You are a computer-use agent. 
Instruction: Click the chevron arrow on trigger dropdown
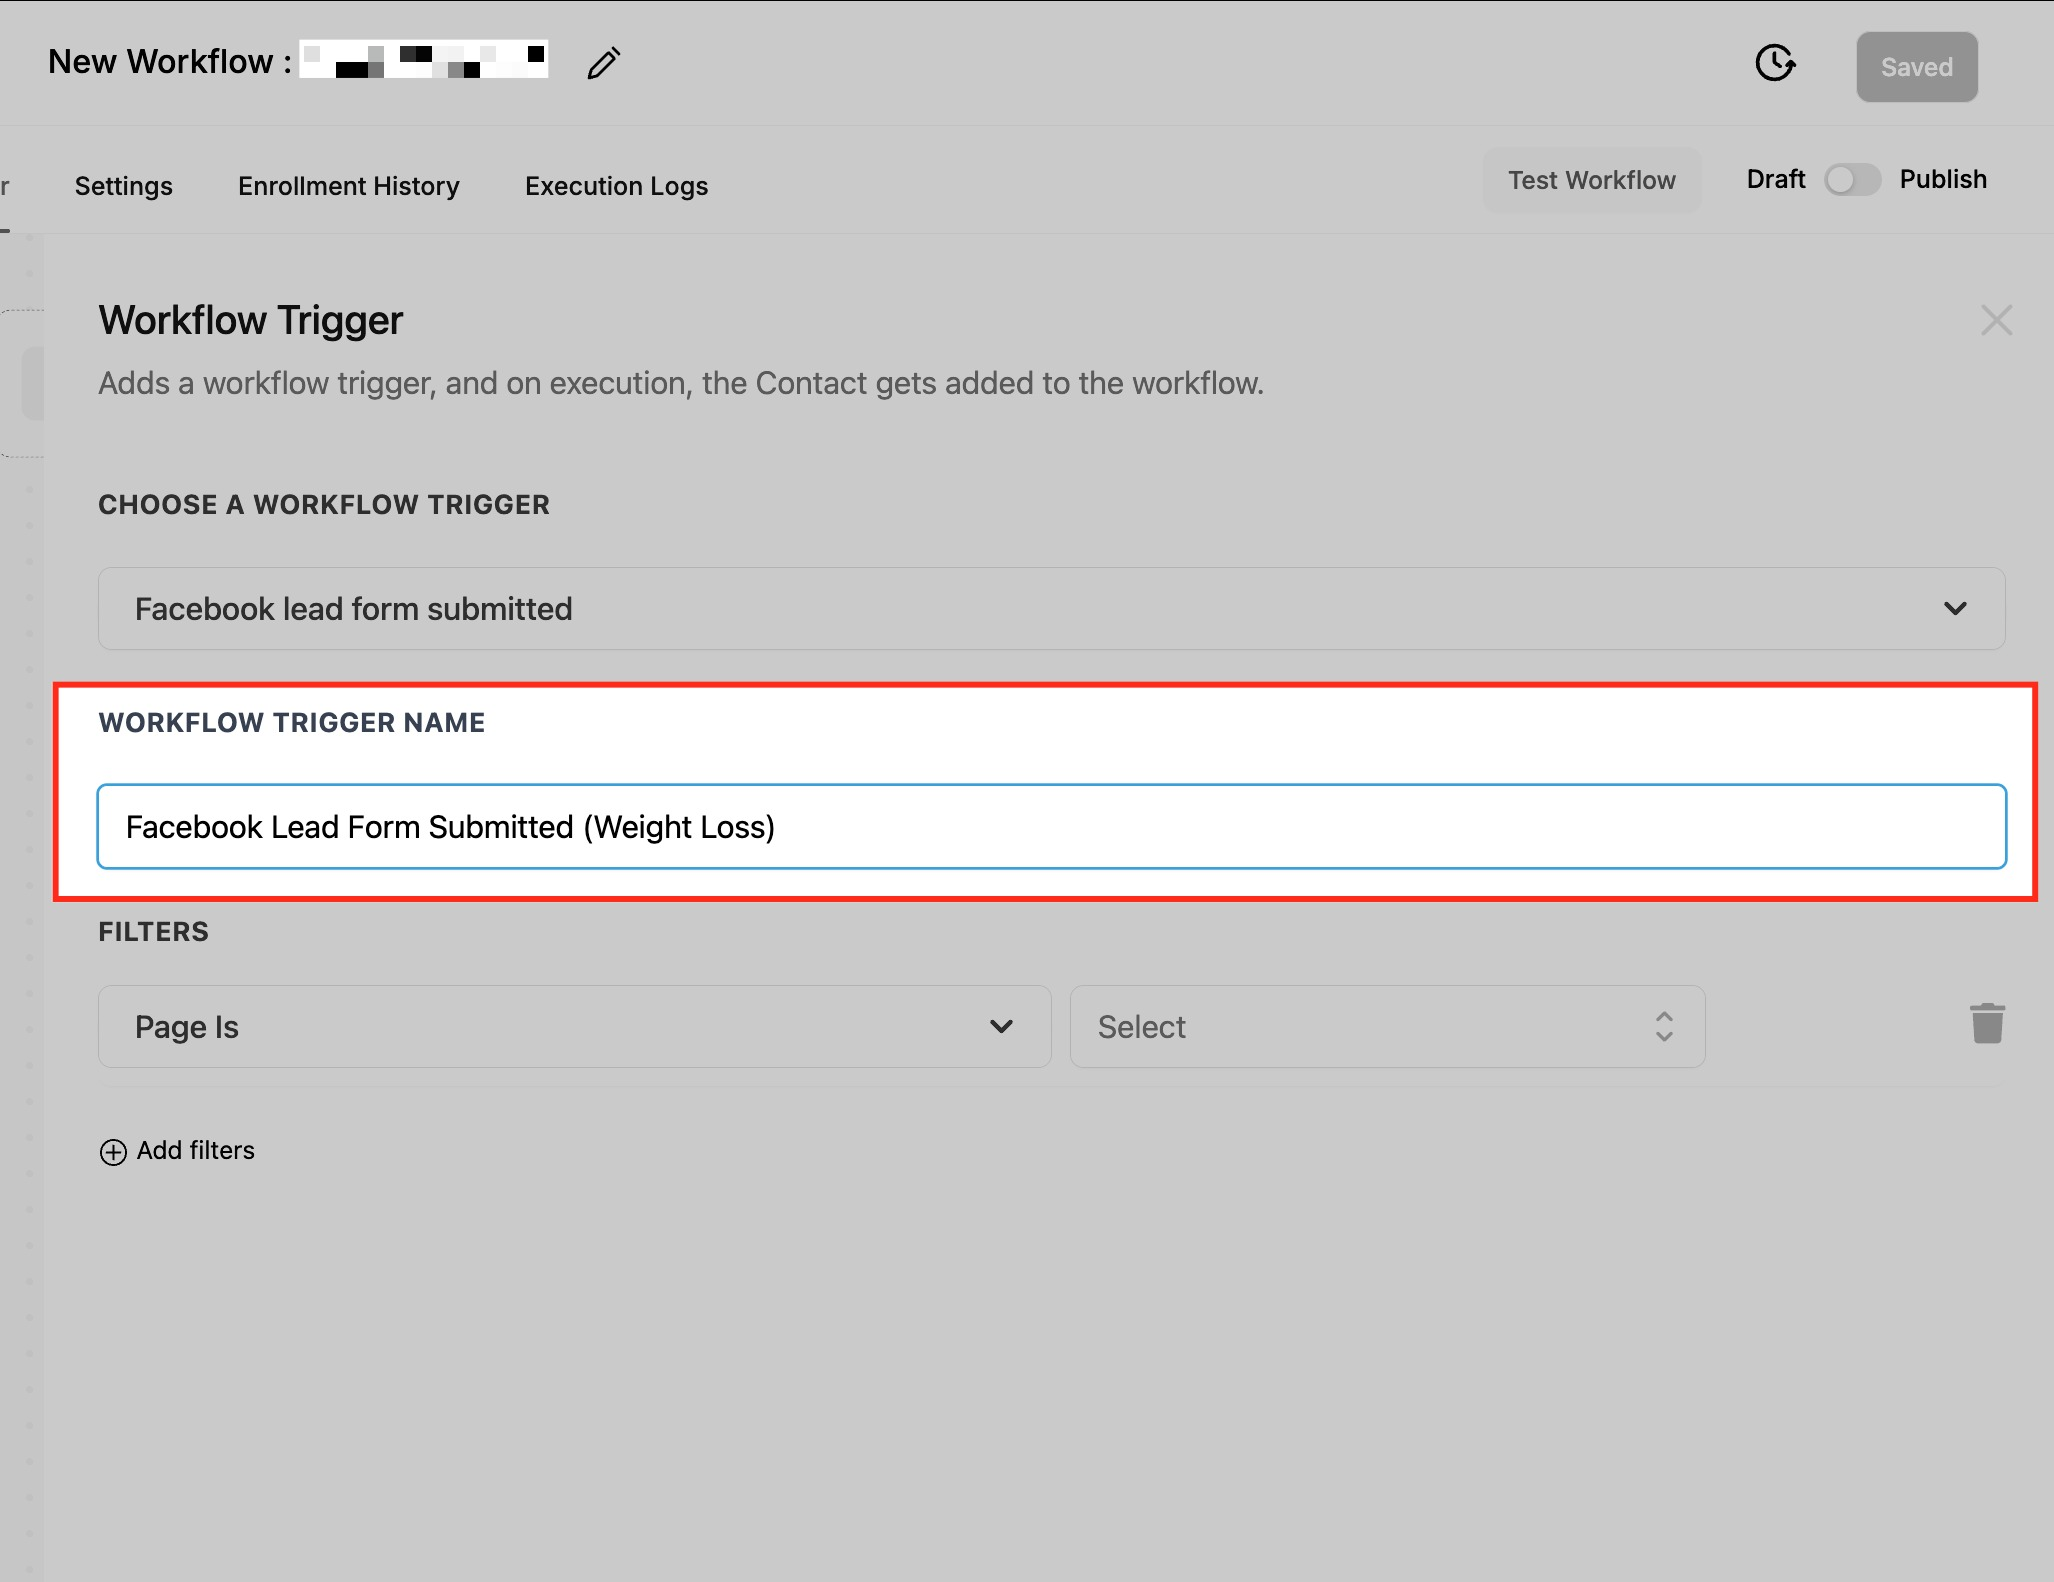click(x=1955, y=609)
